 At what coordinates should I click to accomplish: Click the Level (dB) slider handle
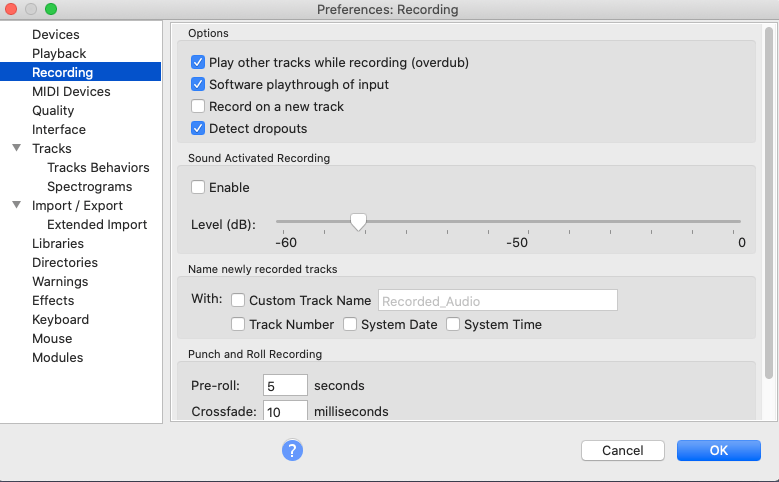point(358,222)
